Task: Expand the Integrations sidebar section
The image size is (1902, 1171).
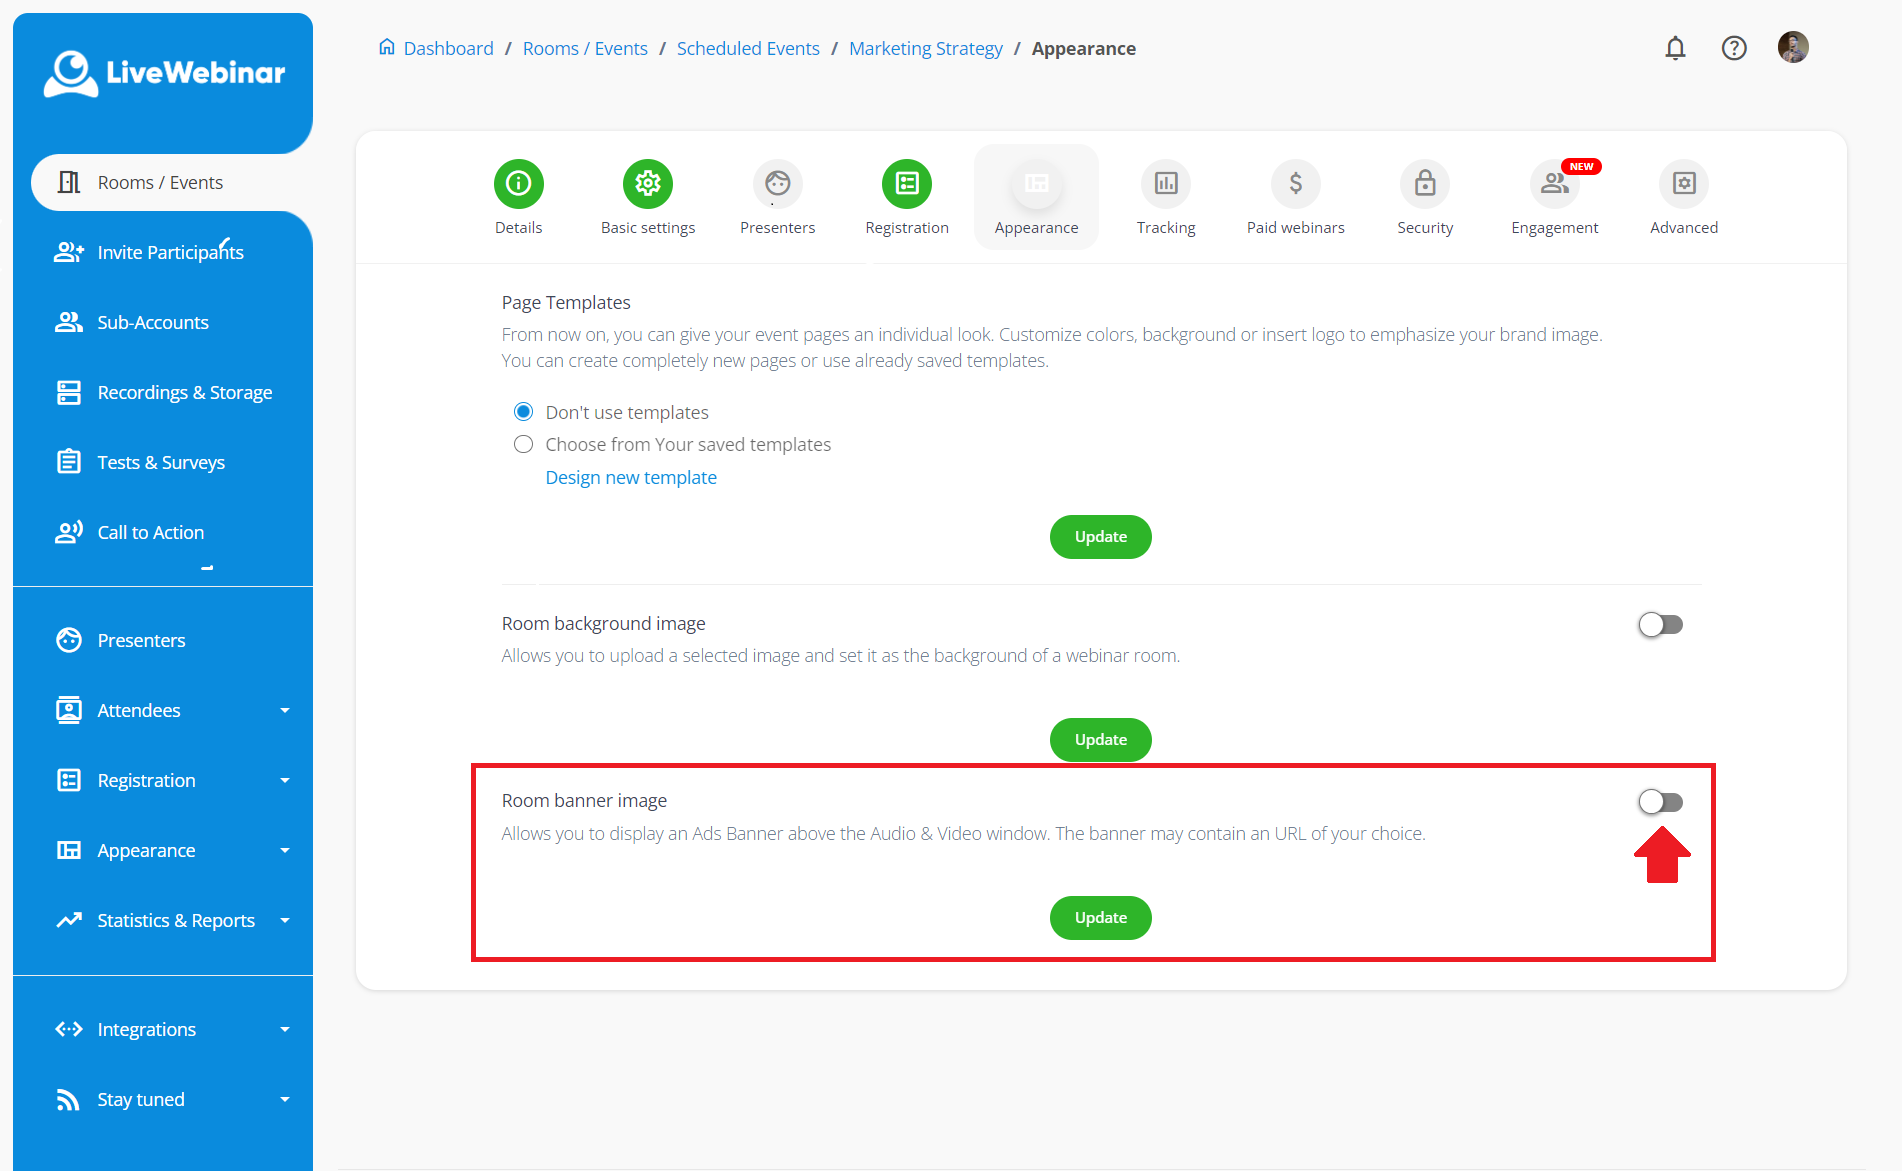Action: pyautogui.click(x=170, y=1029)
